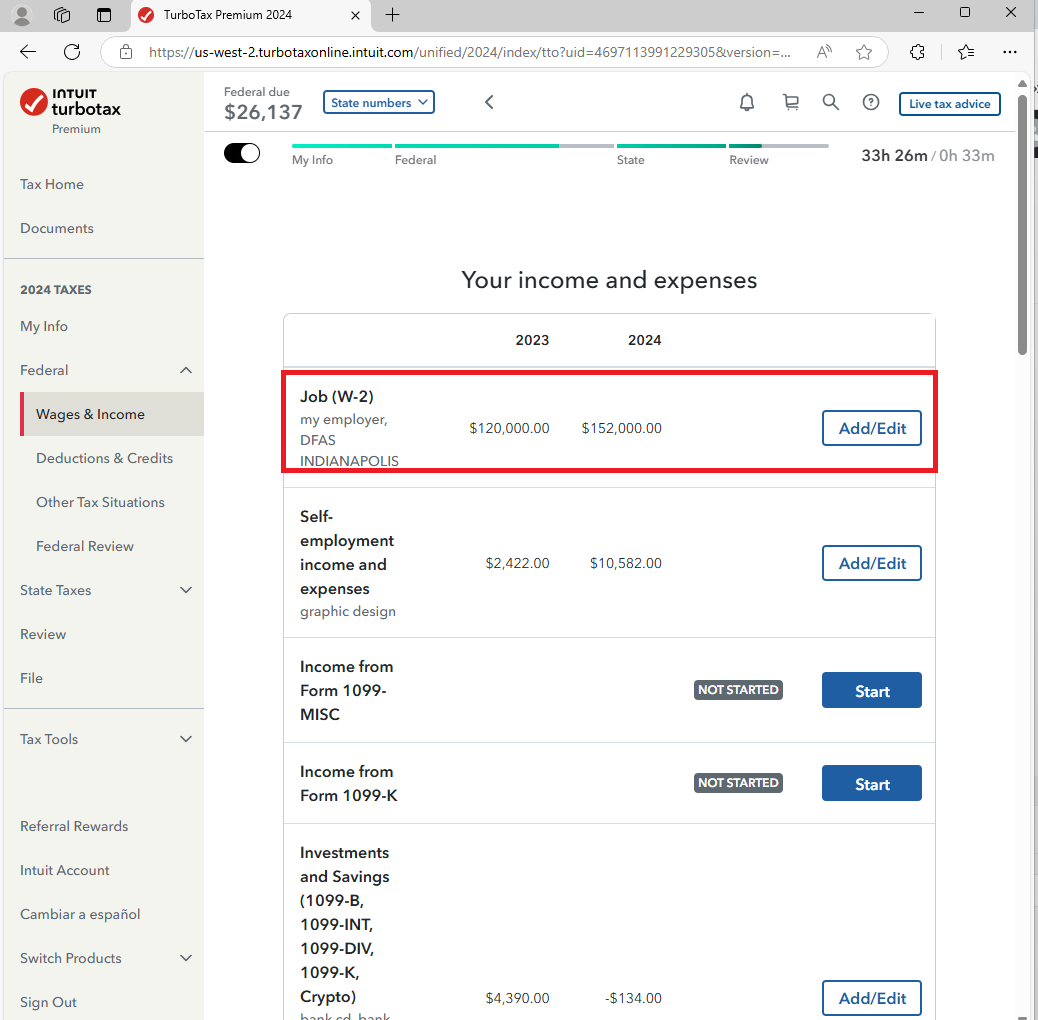Click the NOT STARTED badge for 1099-MISC
The image size is (1038, 1020).
click(x=738, y=690)
